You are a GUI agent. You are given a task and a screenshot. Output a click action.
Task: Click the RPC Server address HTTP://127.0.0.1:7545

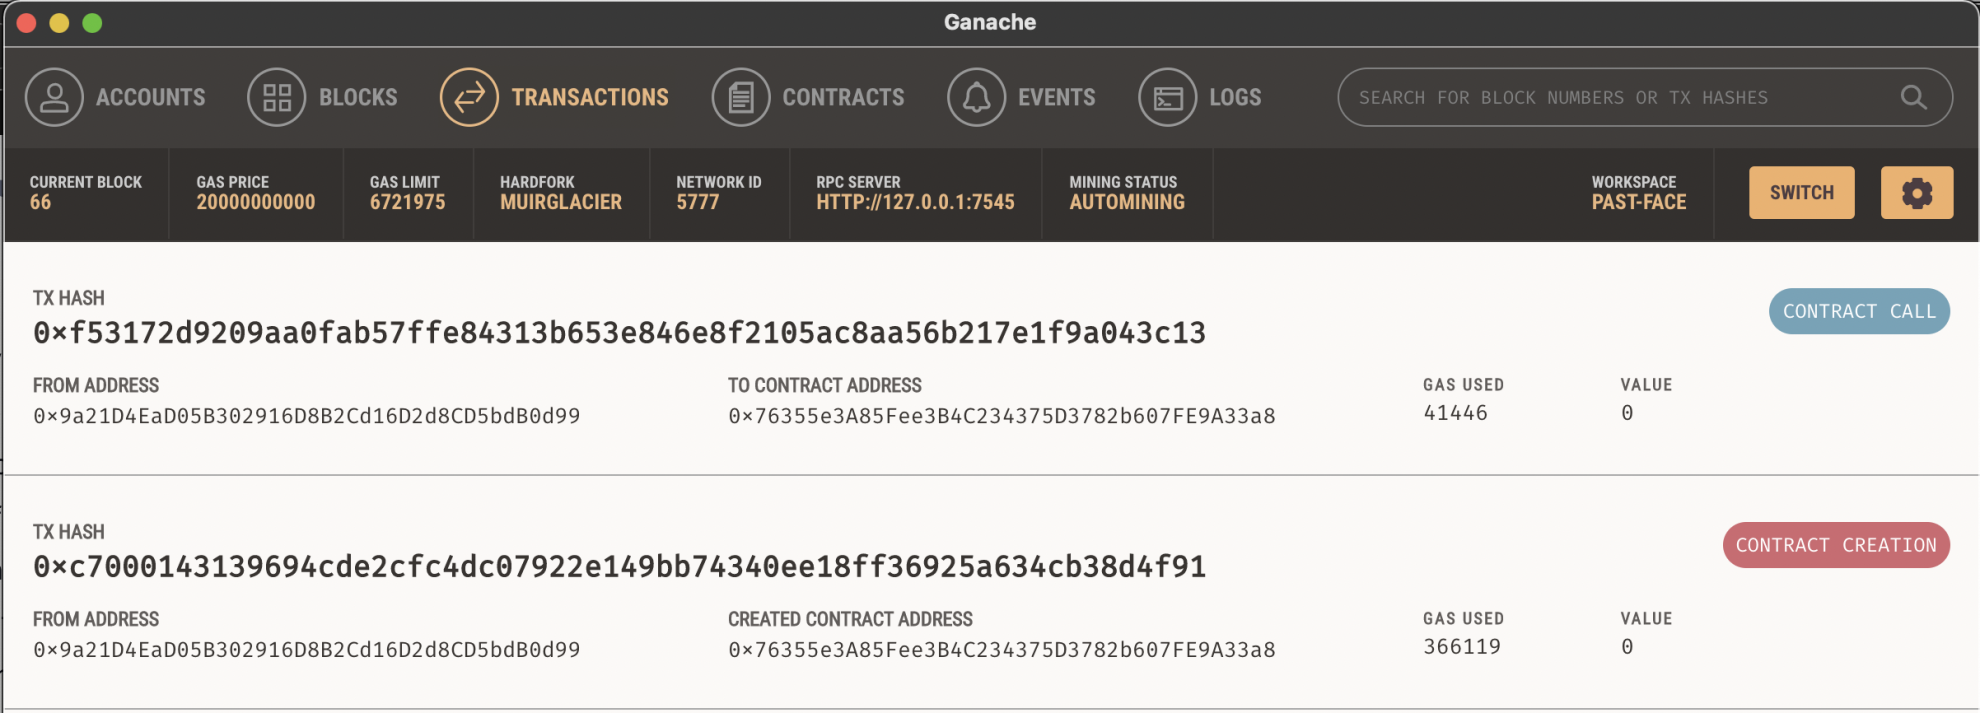point(915,202)
